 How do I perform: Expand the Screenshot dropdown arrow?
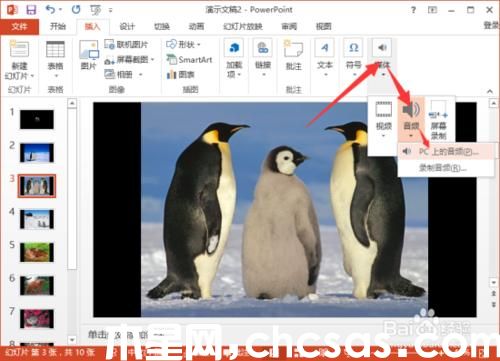click(x=153, y=60)
